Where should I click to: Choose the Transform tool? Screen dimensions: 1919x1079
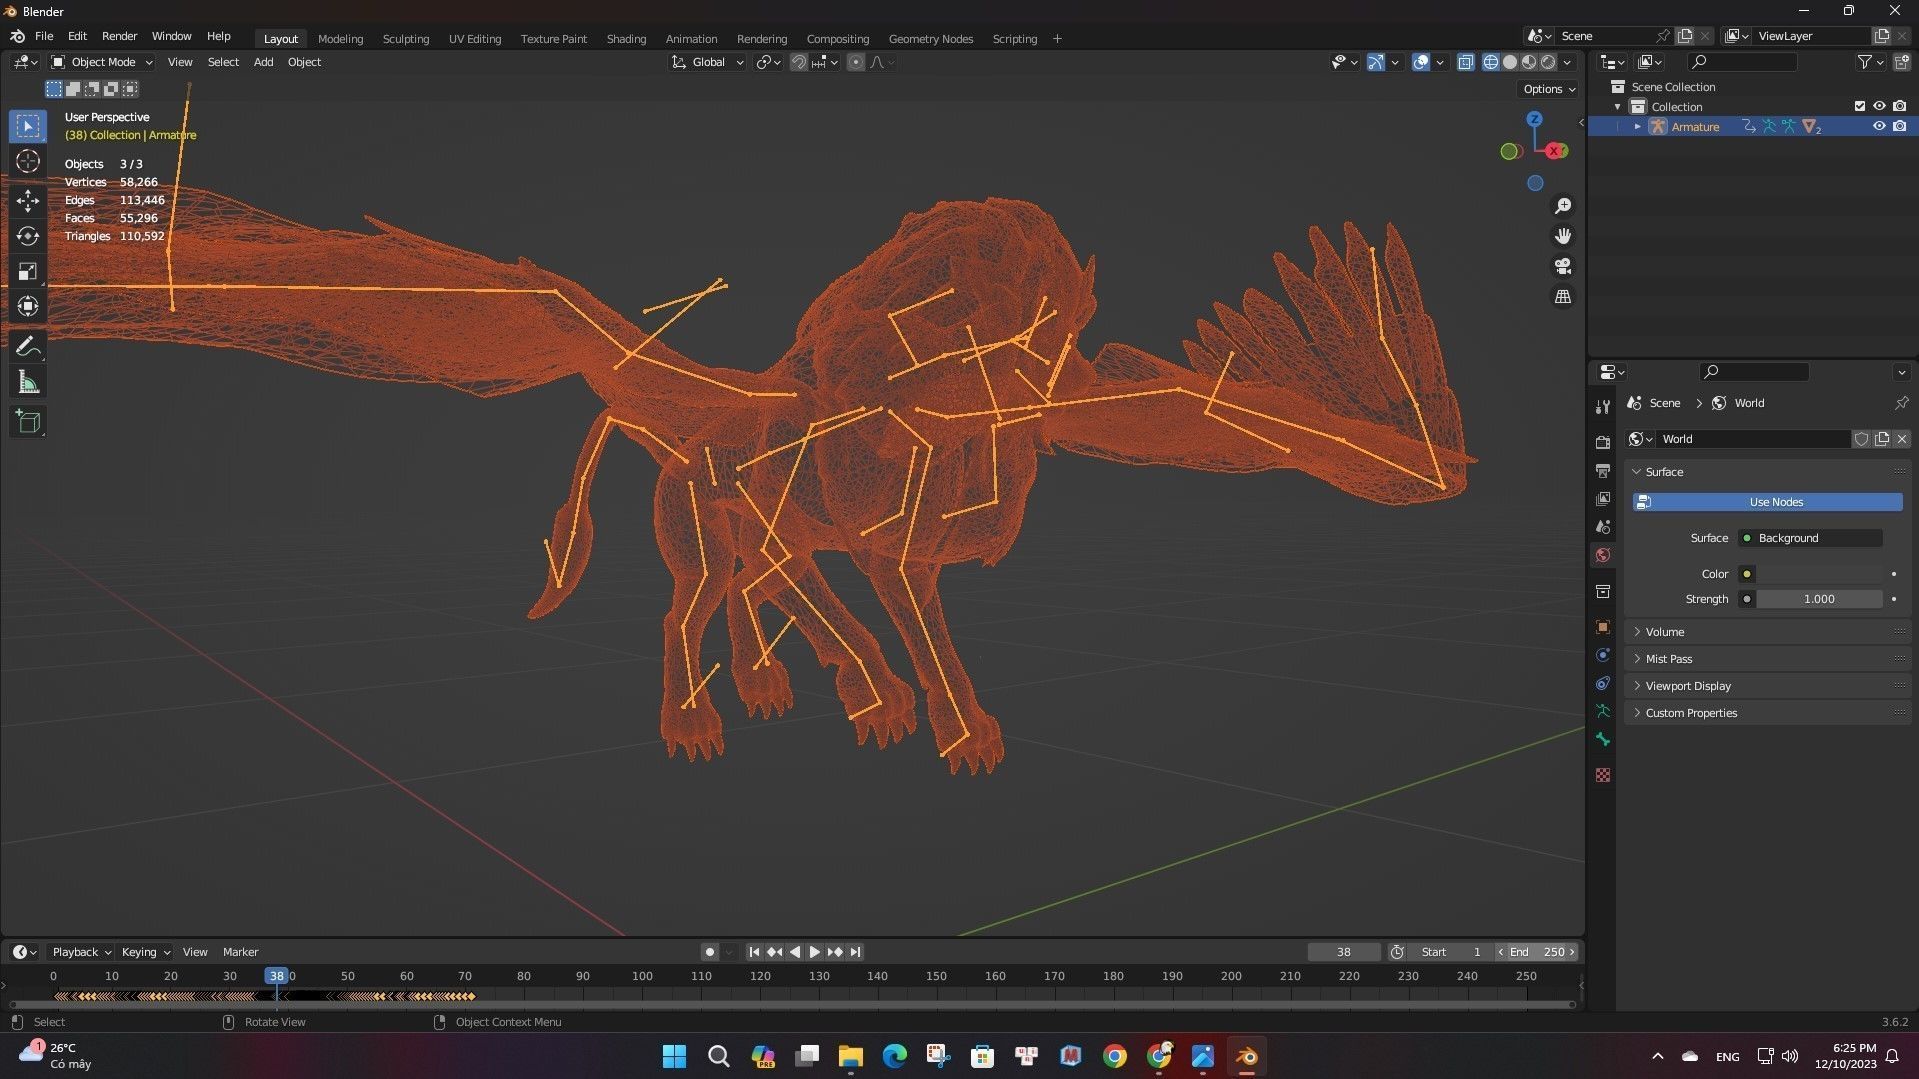click(28, 307)
